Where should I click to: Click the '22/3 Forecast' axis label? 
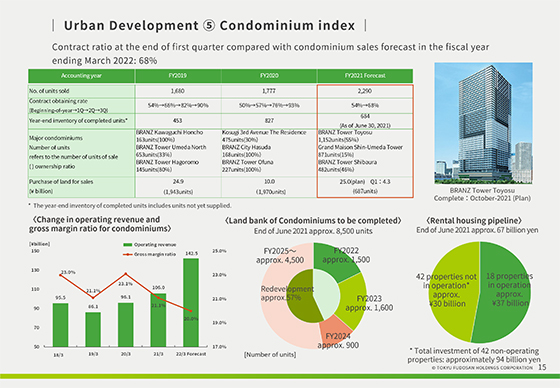pos(191,354)
